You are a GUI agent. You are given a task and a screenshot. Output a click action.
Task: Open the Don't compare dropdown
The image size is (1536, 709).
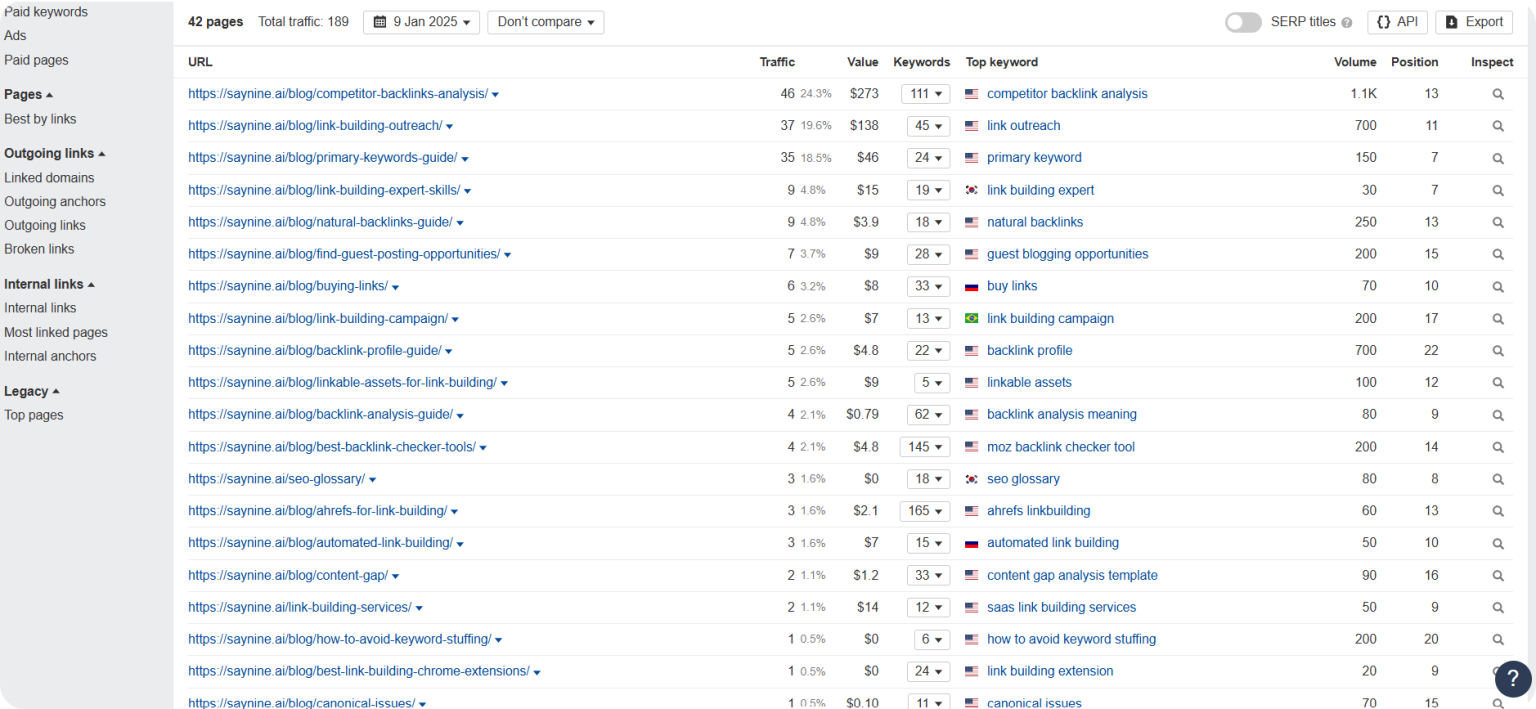545,21
